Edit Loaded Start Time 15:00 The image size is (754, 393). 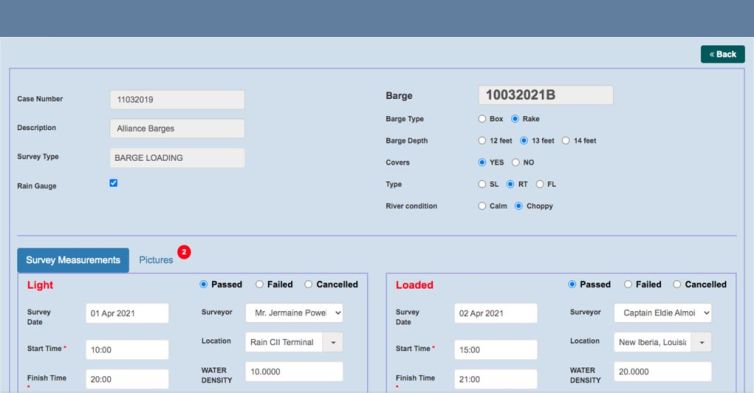point(495,350)
